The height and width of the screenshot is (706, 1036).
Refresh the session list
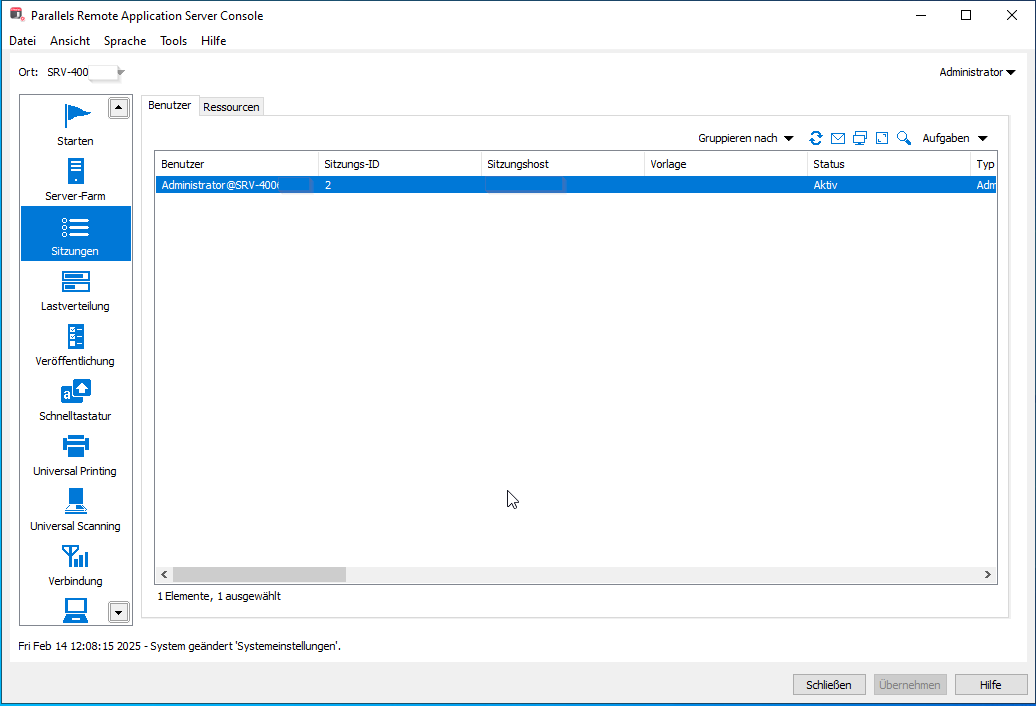click(x=816, y=138)
